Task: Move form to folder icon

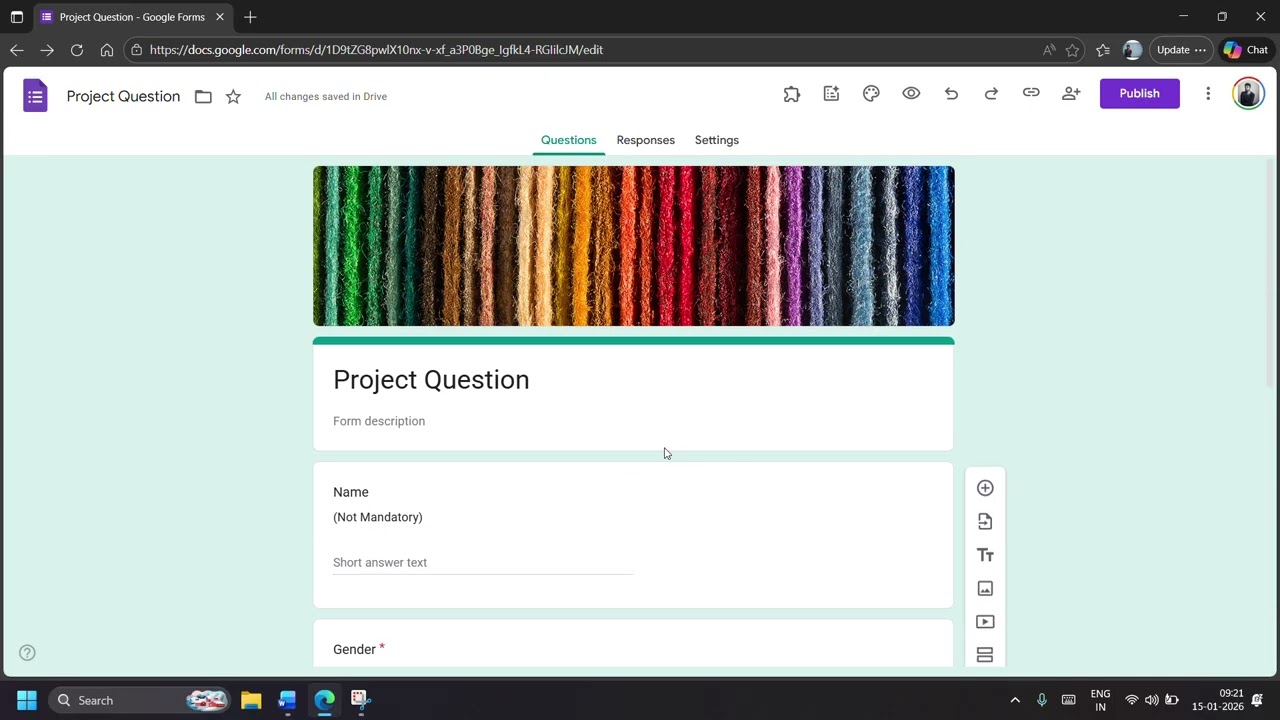Action: point(203,96)
